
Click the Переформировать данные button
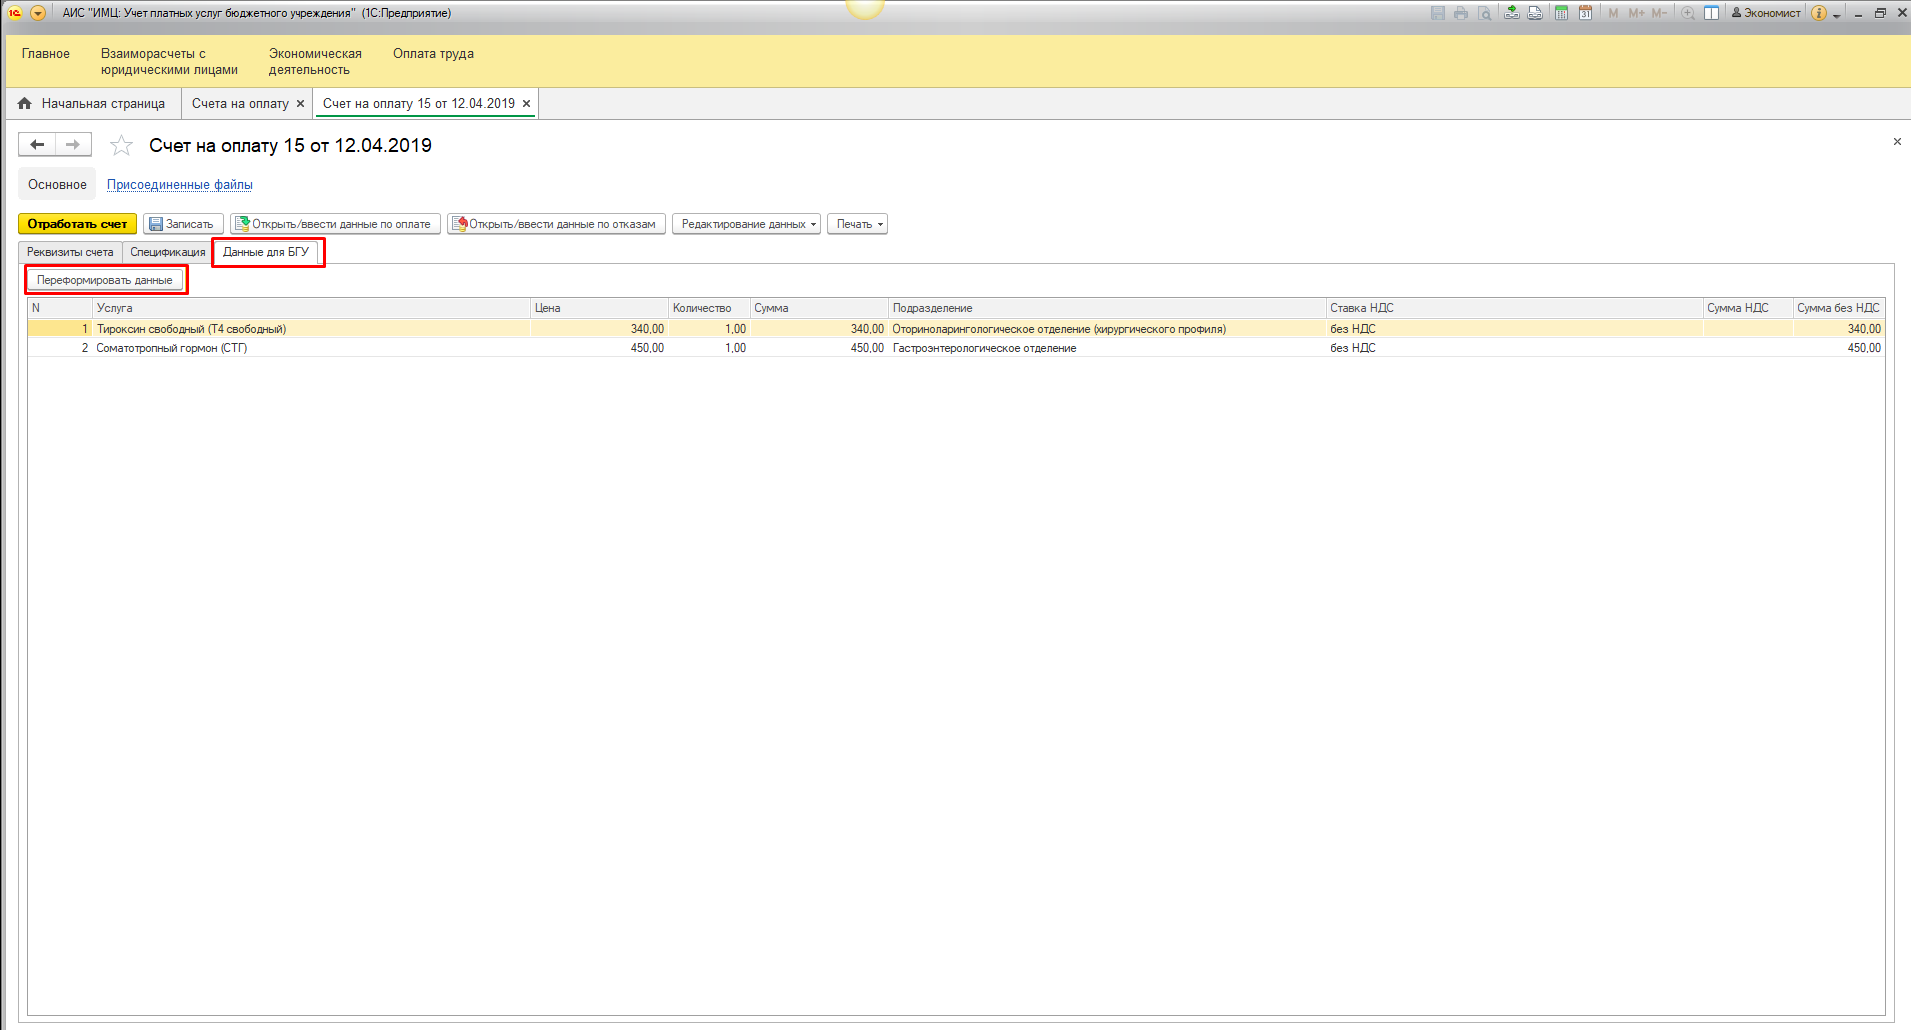click(105, 280)
